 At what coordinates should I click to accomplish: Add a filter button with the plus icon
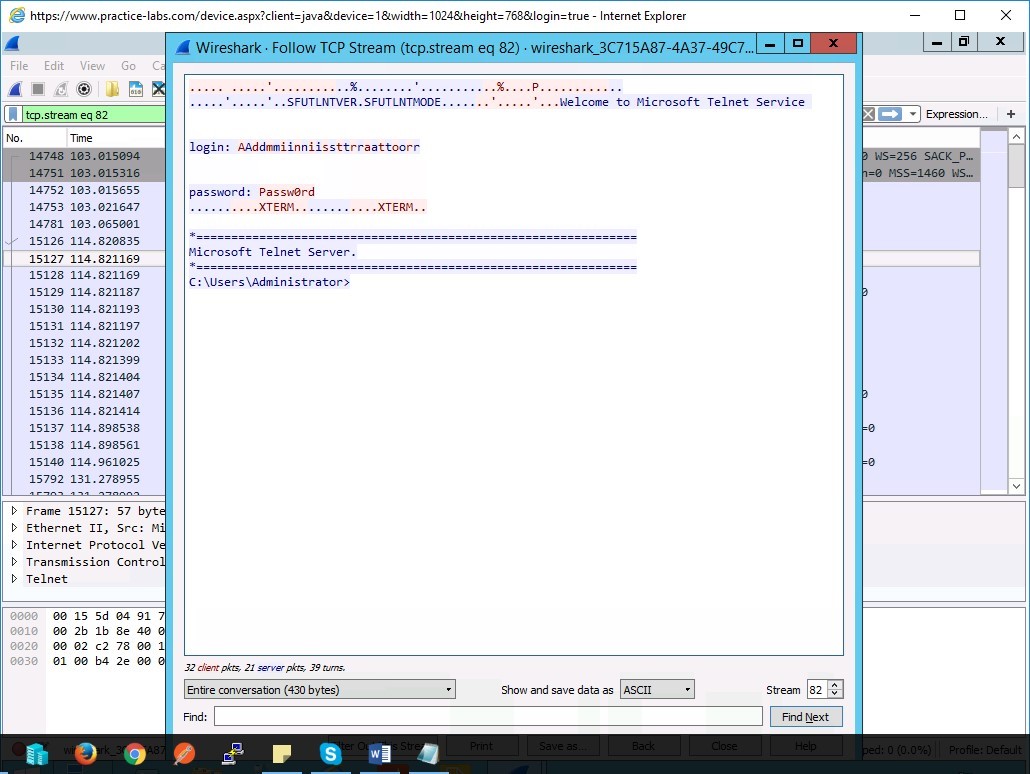pyautogui.click(x=1011, y=114)
